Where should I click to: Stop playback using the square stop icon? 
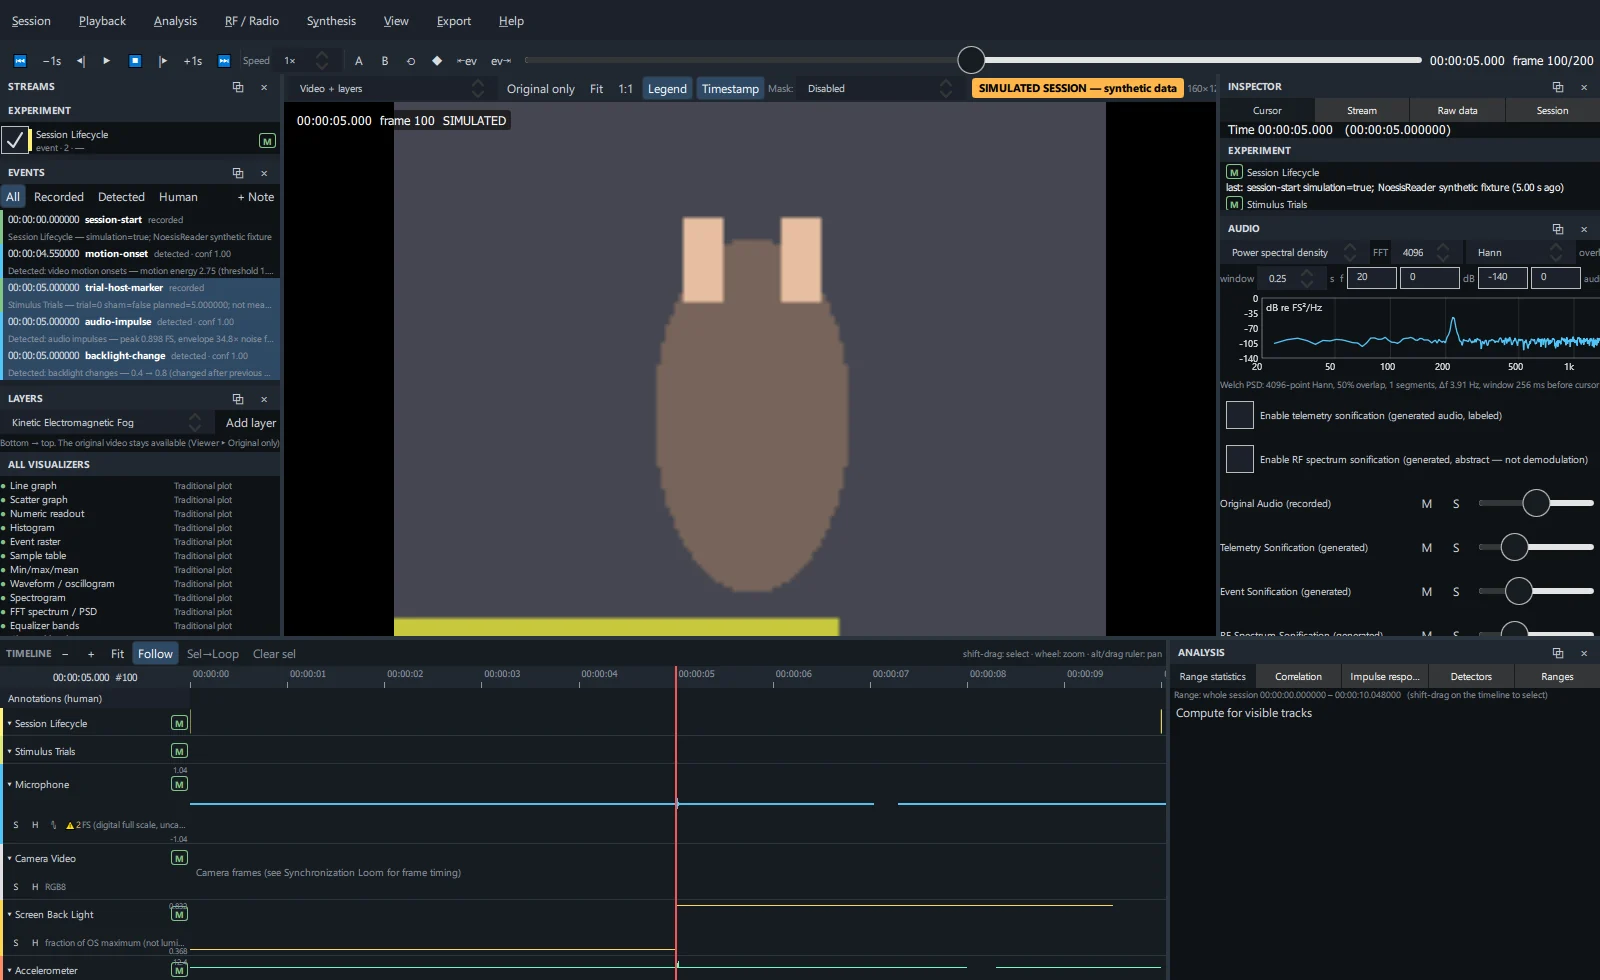pyautogui.click(x=135, y=61)
